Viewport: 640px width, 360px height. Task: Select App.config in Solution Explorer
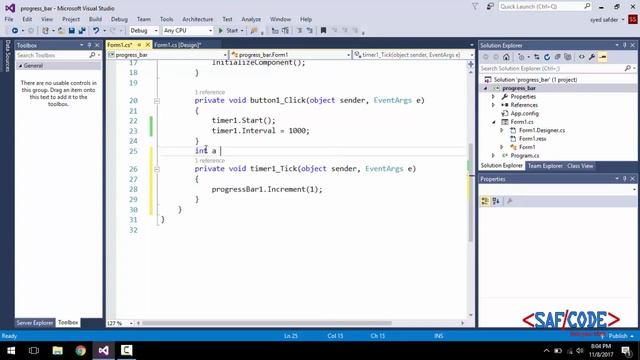coord(524,113)
